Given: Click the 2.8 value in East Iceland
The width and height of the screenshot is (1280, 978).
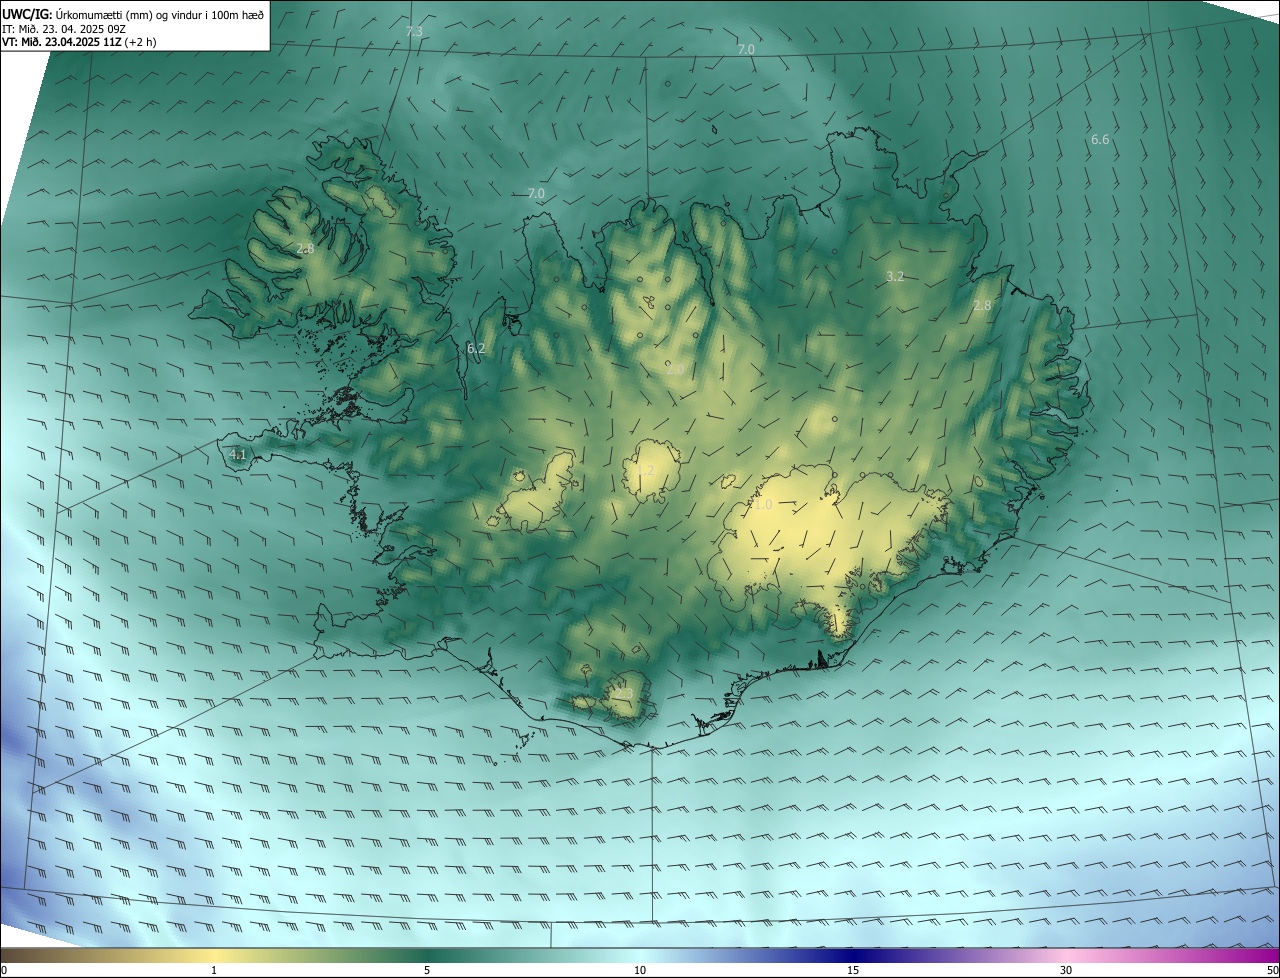Looking at the screenshot, I should [982, 306].
